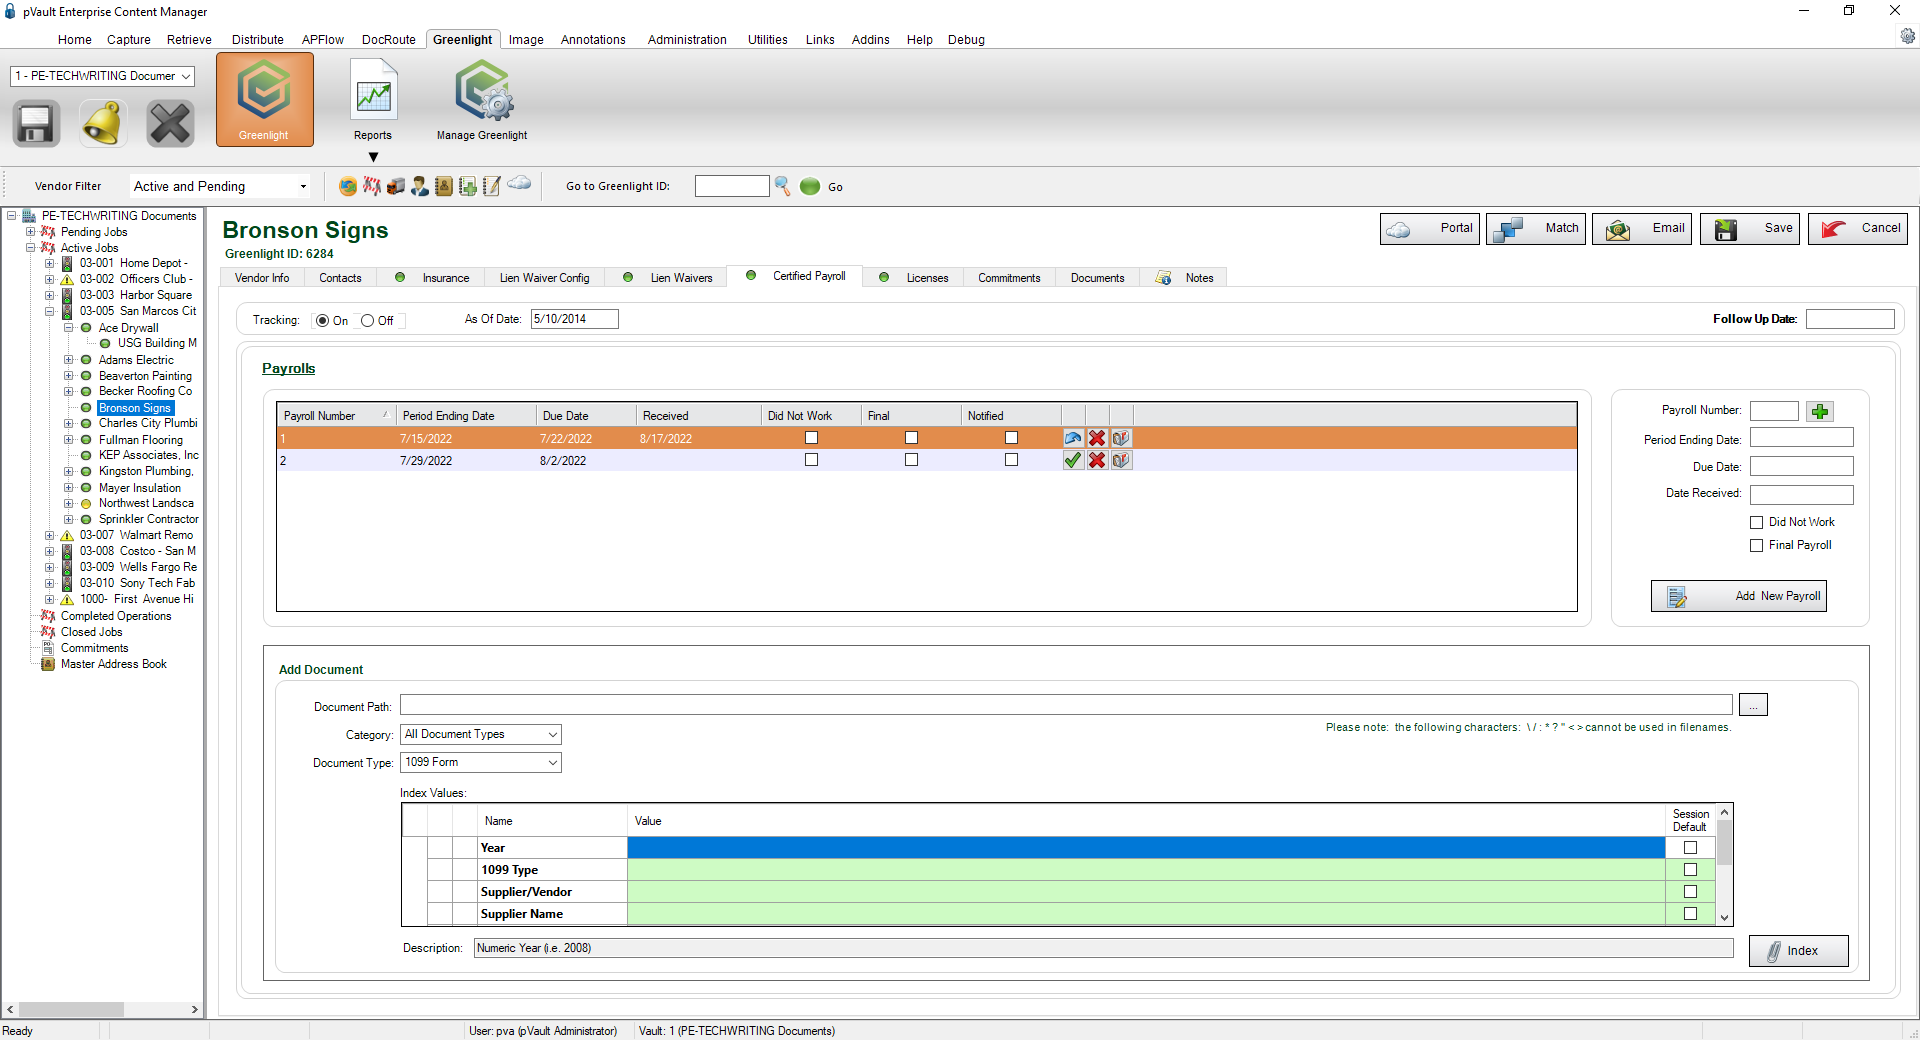1920x1040 pixels.
Task: Click the refresh globe icon in toolbar
Action: click(x=348, y=186)
